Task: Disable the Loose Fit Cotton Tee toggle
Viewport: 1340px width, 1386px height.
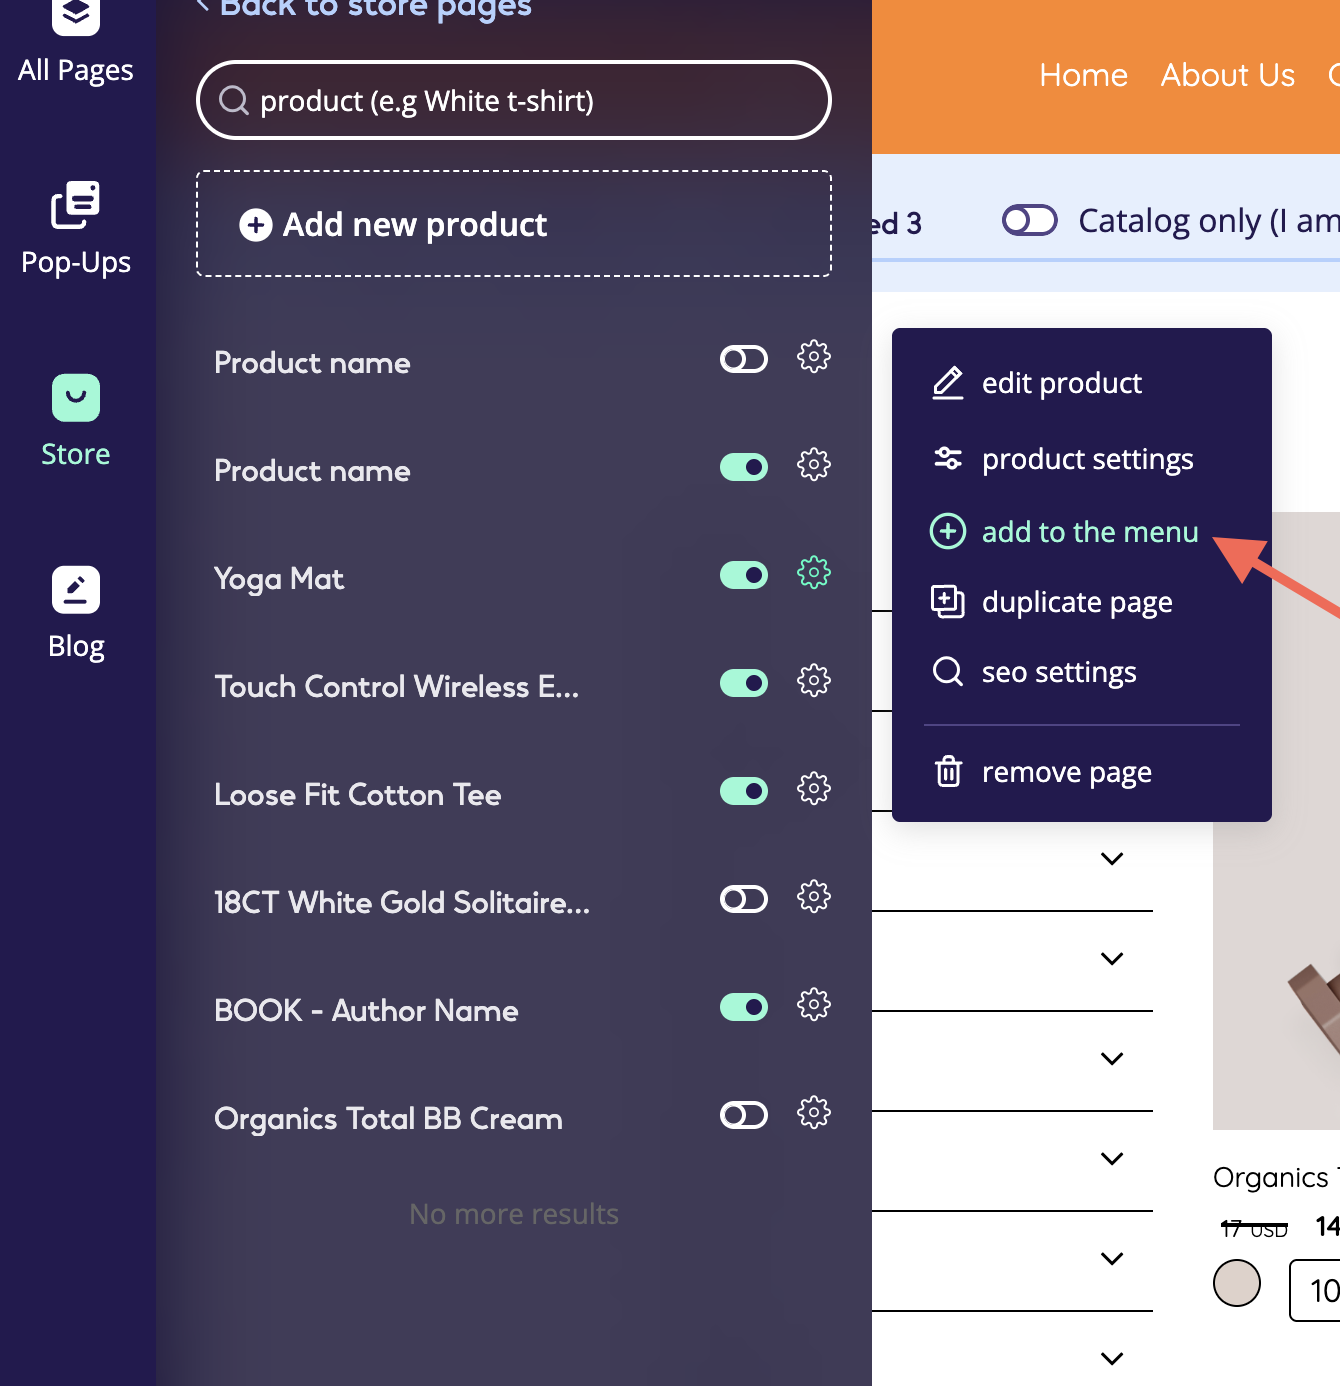Action: click(x=744, y=791)
